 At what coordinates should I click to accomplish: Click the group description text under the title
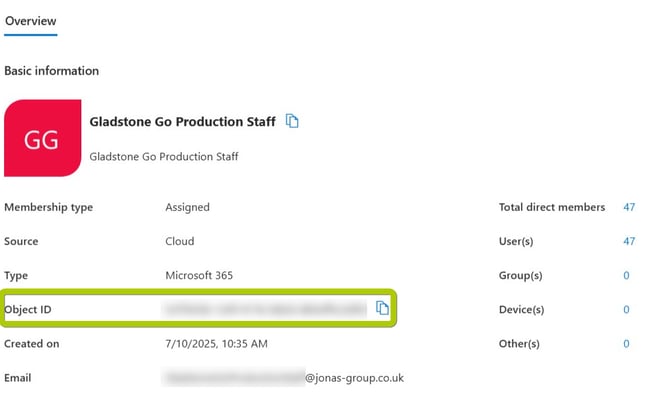click(x=164, y=157)
